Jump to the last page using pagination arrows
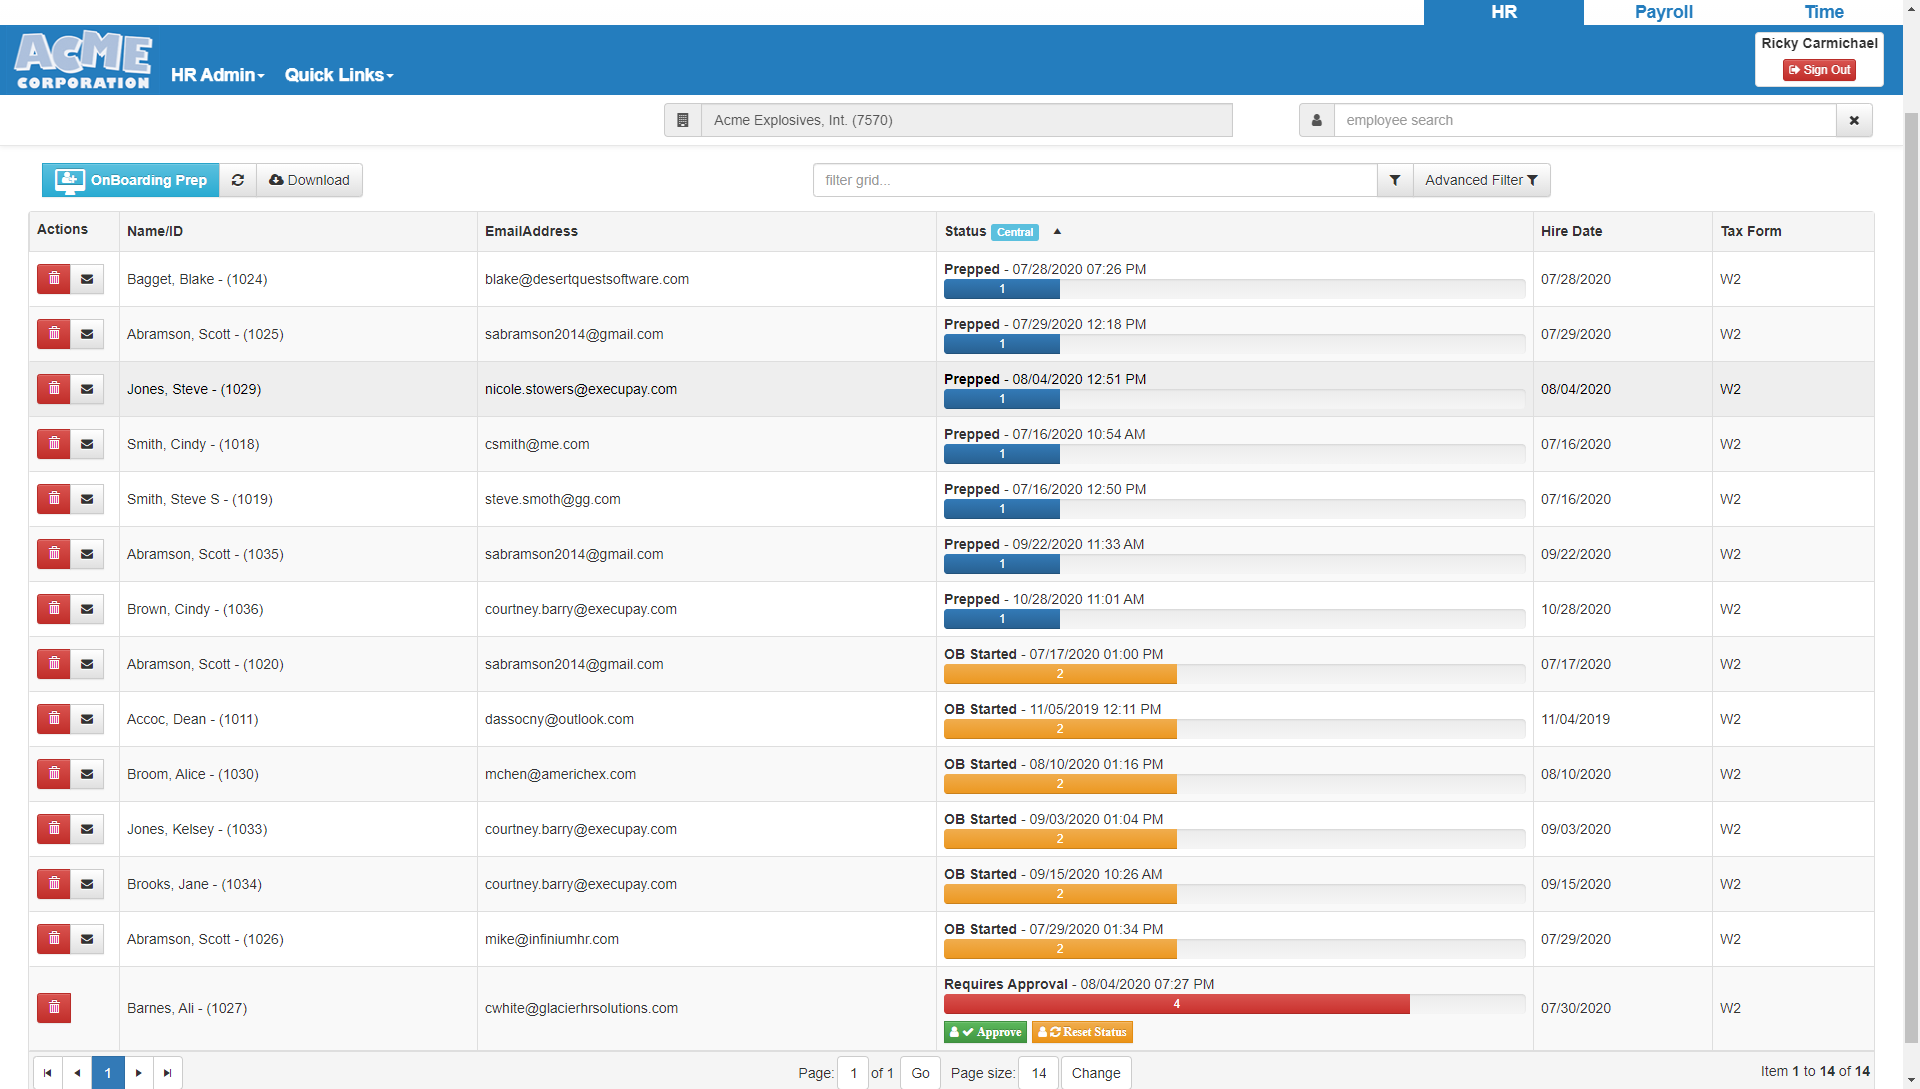1920x1089 pixels. click(x=168, y=1072)
